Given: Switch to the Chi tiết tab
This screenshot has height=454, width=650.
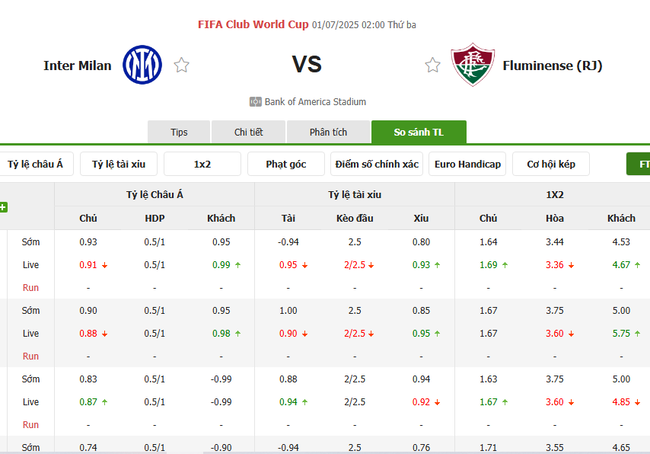Looking at the screenshot, I should click(x=248, y=132).
